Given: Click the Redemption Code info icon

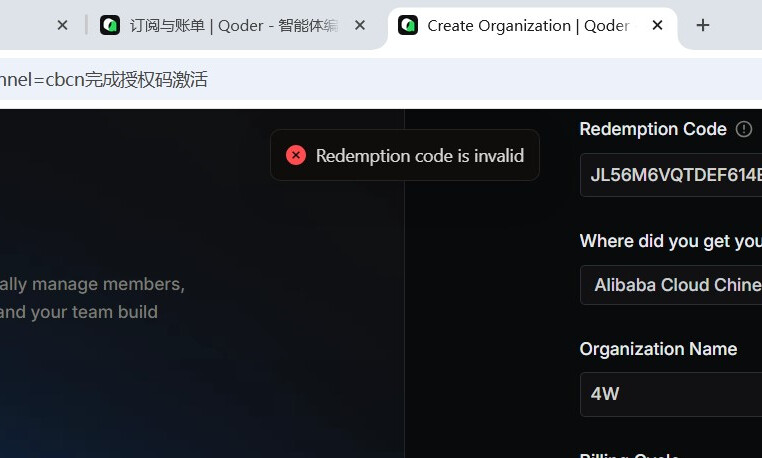Looking at the screenshot, I should (744, 129).
